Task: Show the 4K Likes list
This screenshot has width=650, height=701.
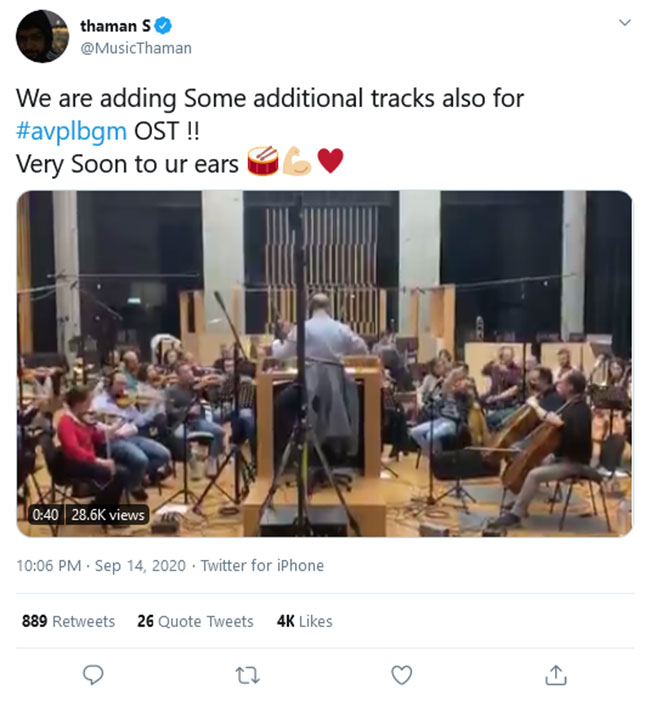Action: [x=304, y=621]
